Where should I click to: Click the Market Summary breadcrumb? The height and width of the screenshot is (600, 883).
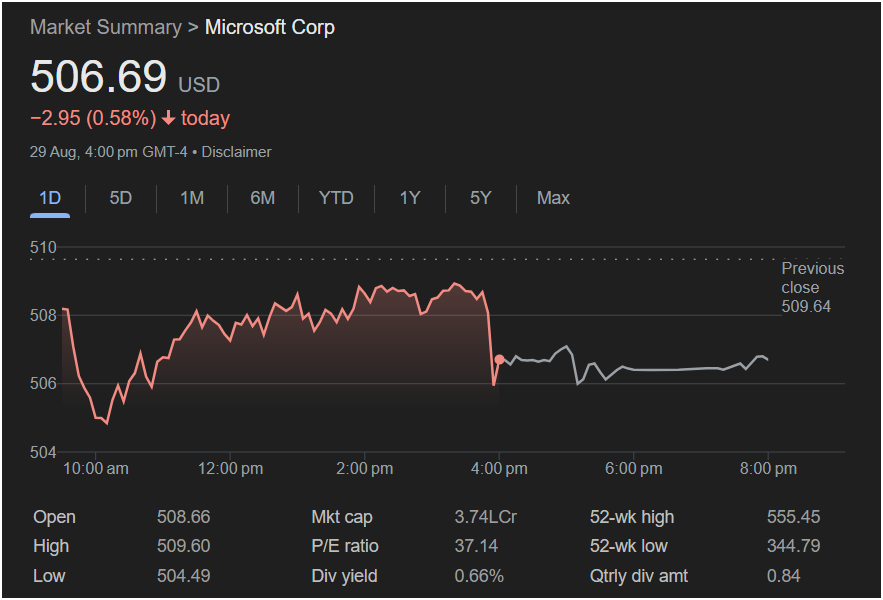(106, 27)
